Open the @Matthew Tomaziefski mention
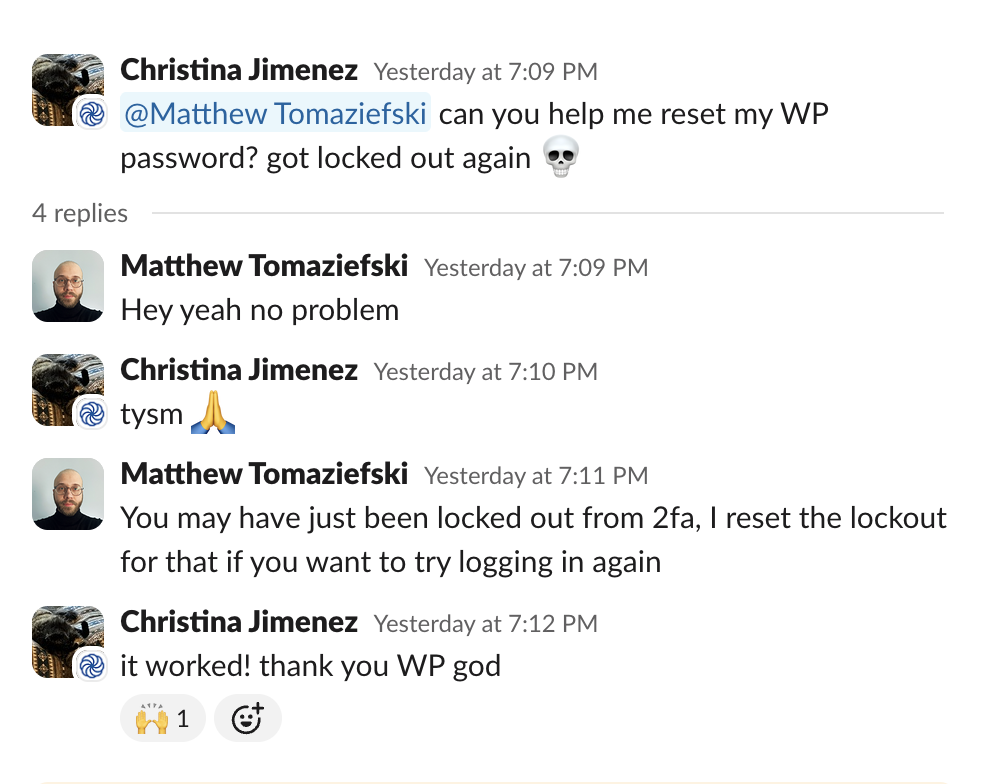988x784 pixels. point(275,114)
